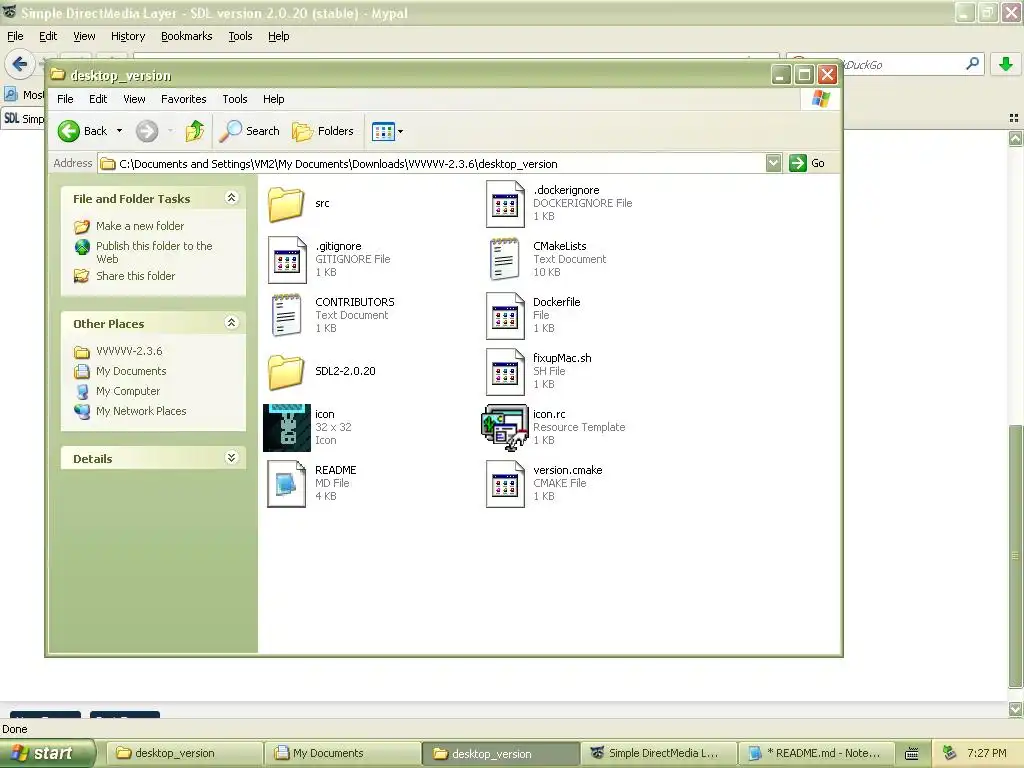Open the Views dropdown button
This screenshot has height=768, width=1024.
click(387, 131)
